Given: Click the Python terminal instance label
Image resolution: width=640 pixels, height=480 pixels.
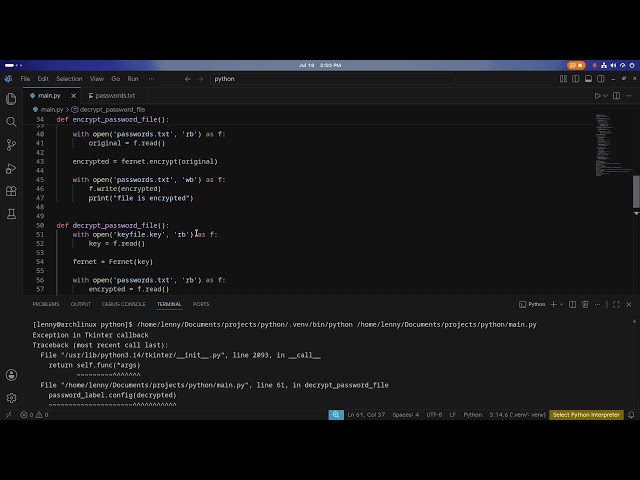Looking at the screenshot, I should [x=532, y=304].
